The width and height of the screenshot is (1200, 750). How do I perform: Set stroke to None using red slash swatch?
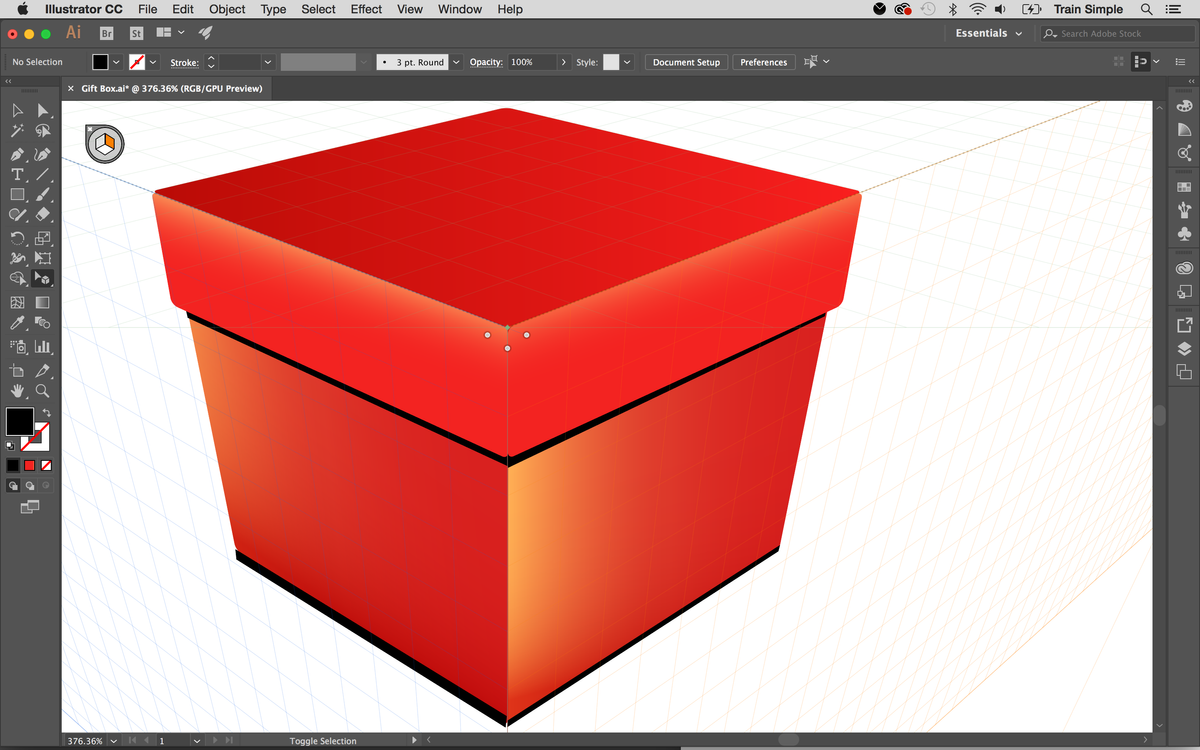(x=45, y=465)
